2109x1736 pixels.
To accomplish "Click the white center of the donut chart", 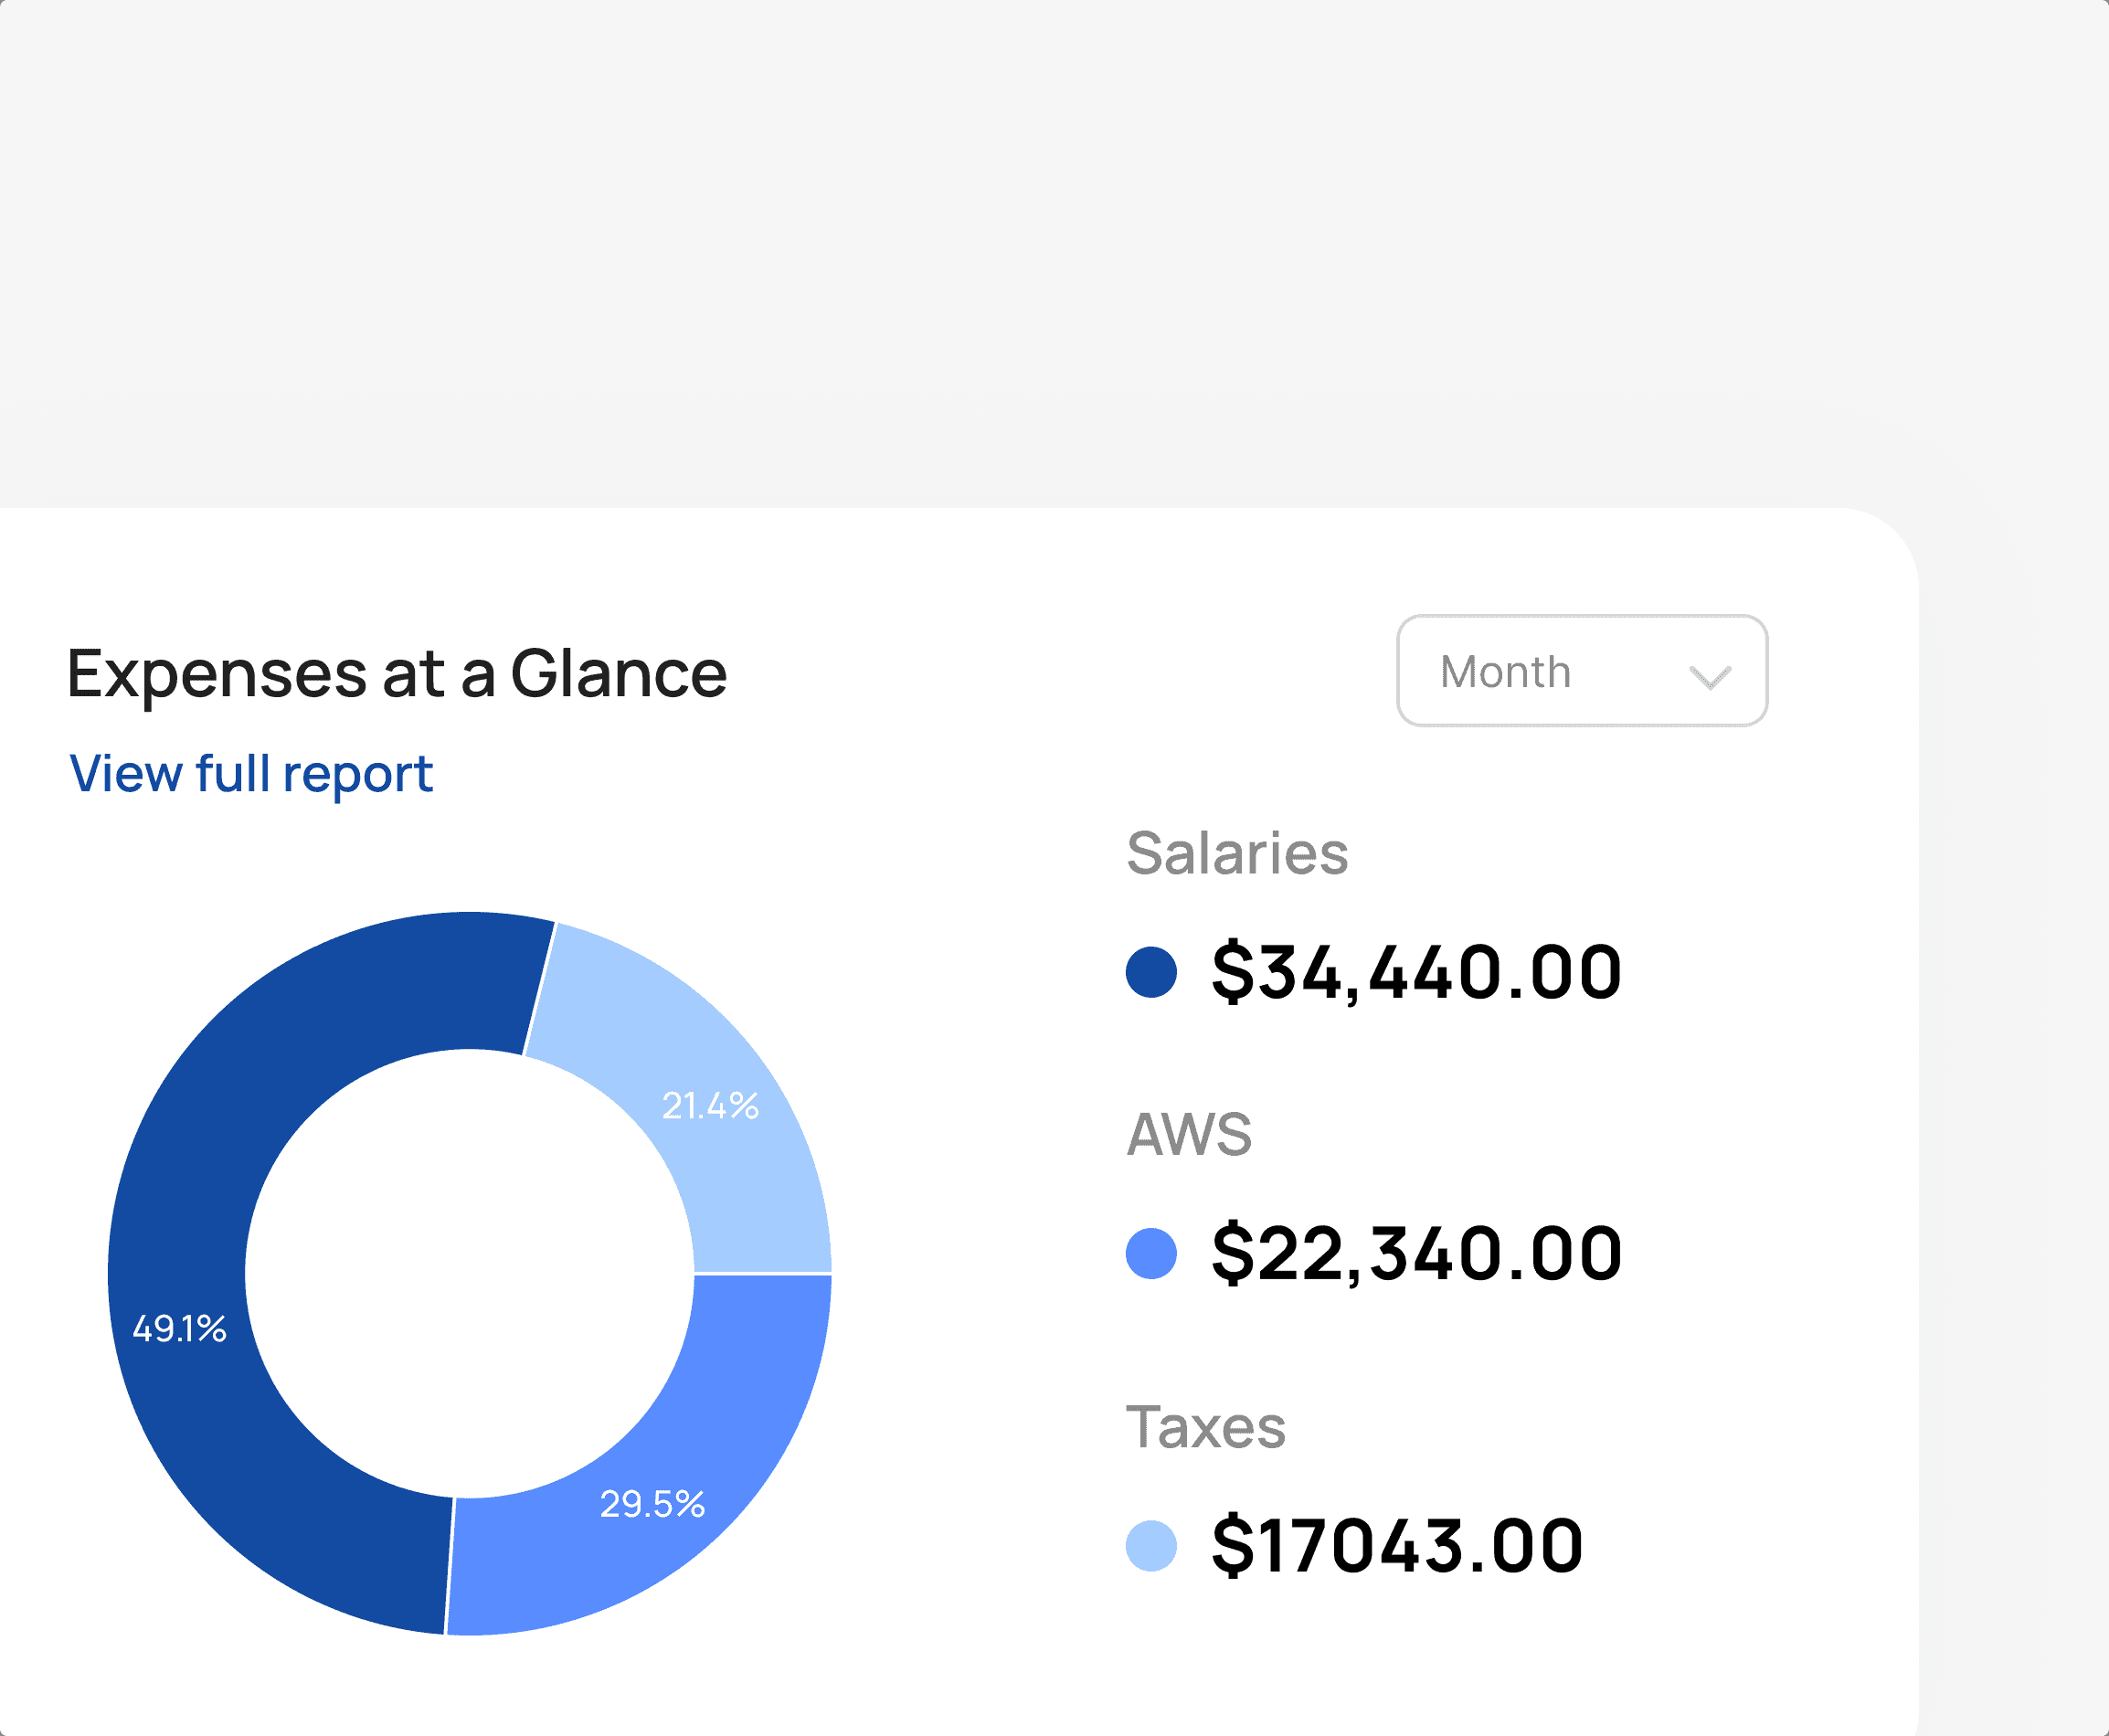I will [469, 1273].
